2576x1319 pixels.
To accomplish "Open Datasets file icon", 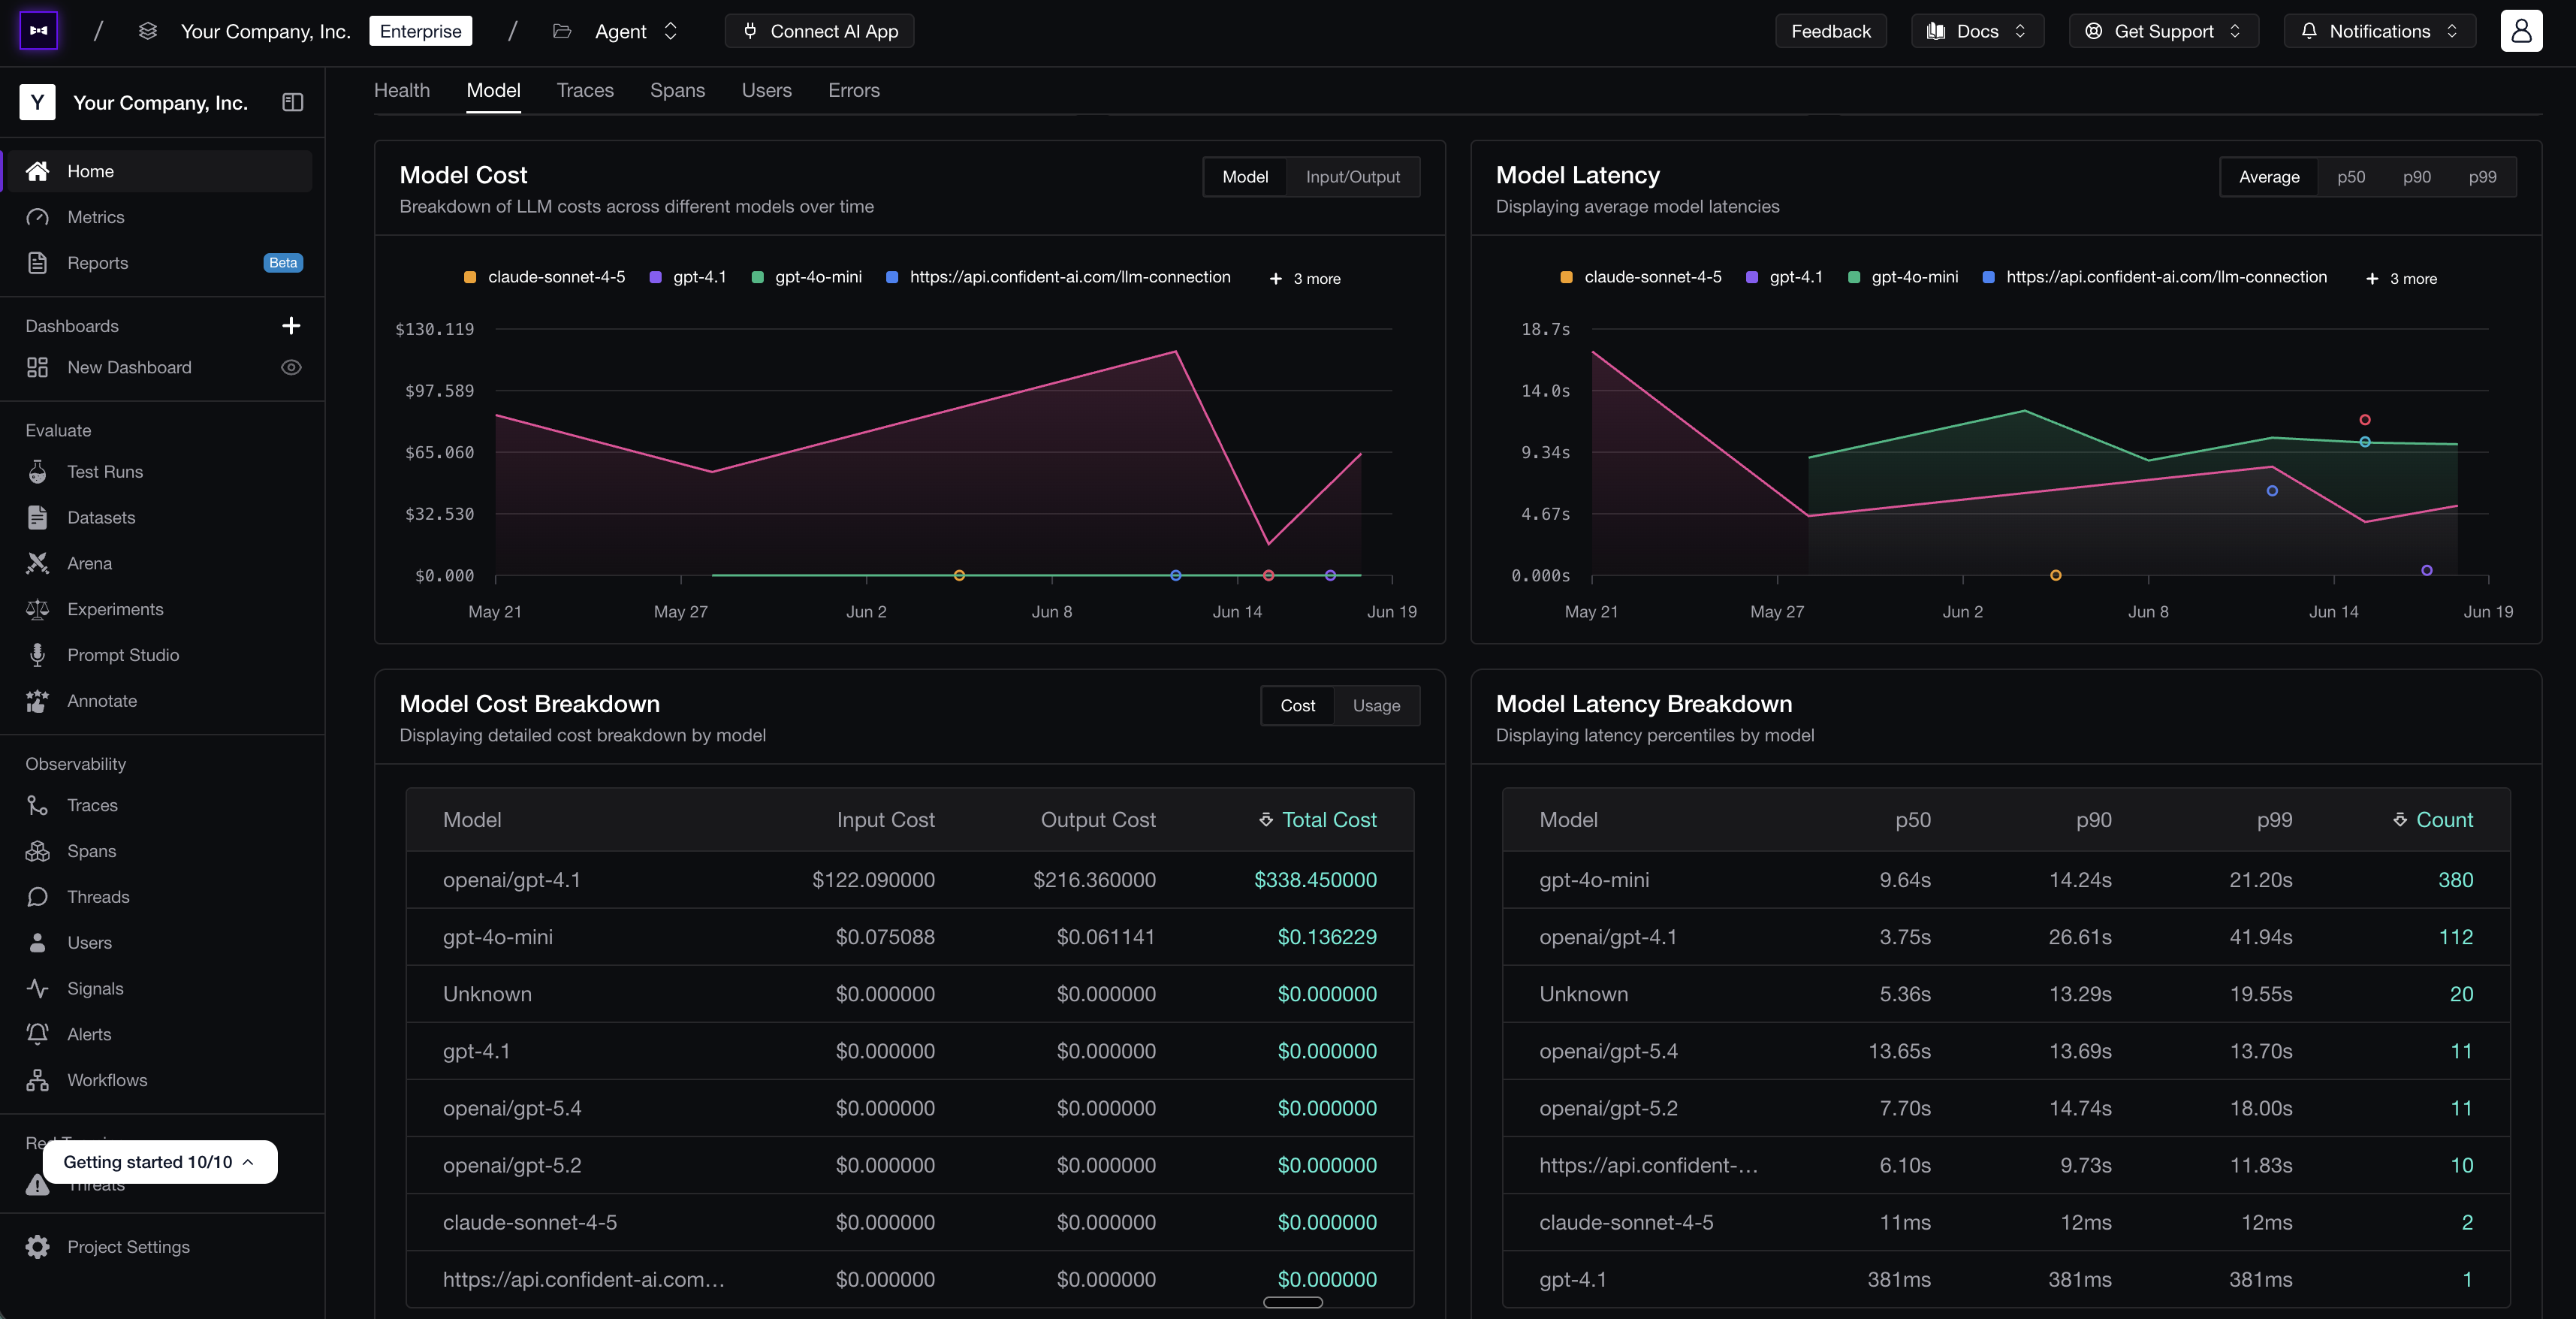I will [37, 517].
